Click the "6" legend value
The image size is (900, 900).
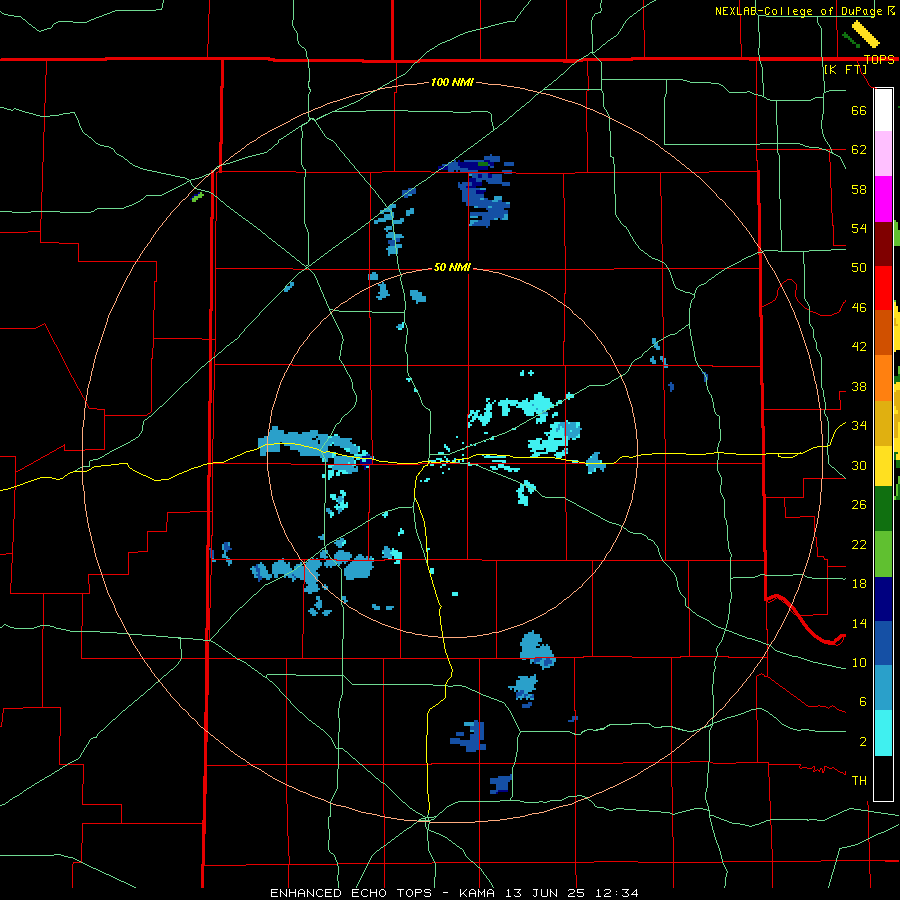[863, 701]
